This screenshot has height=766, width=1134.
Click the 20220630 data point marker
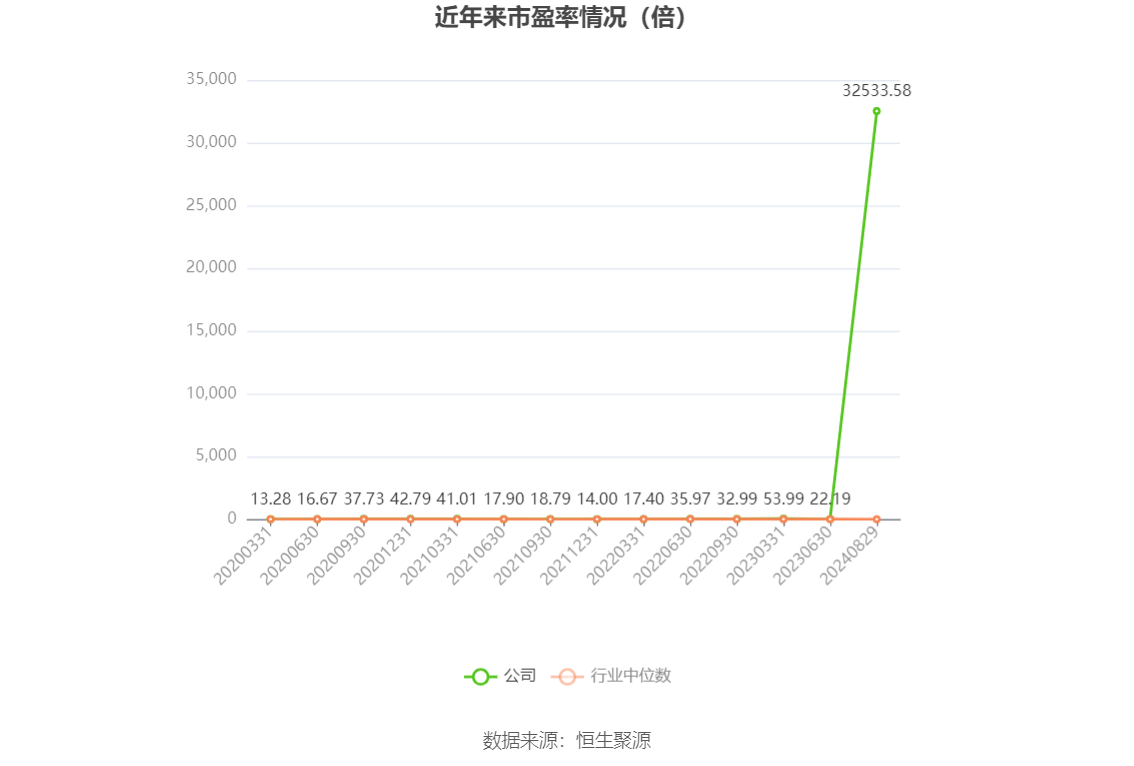(x=690, y=519)
